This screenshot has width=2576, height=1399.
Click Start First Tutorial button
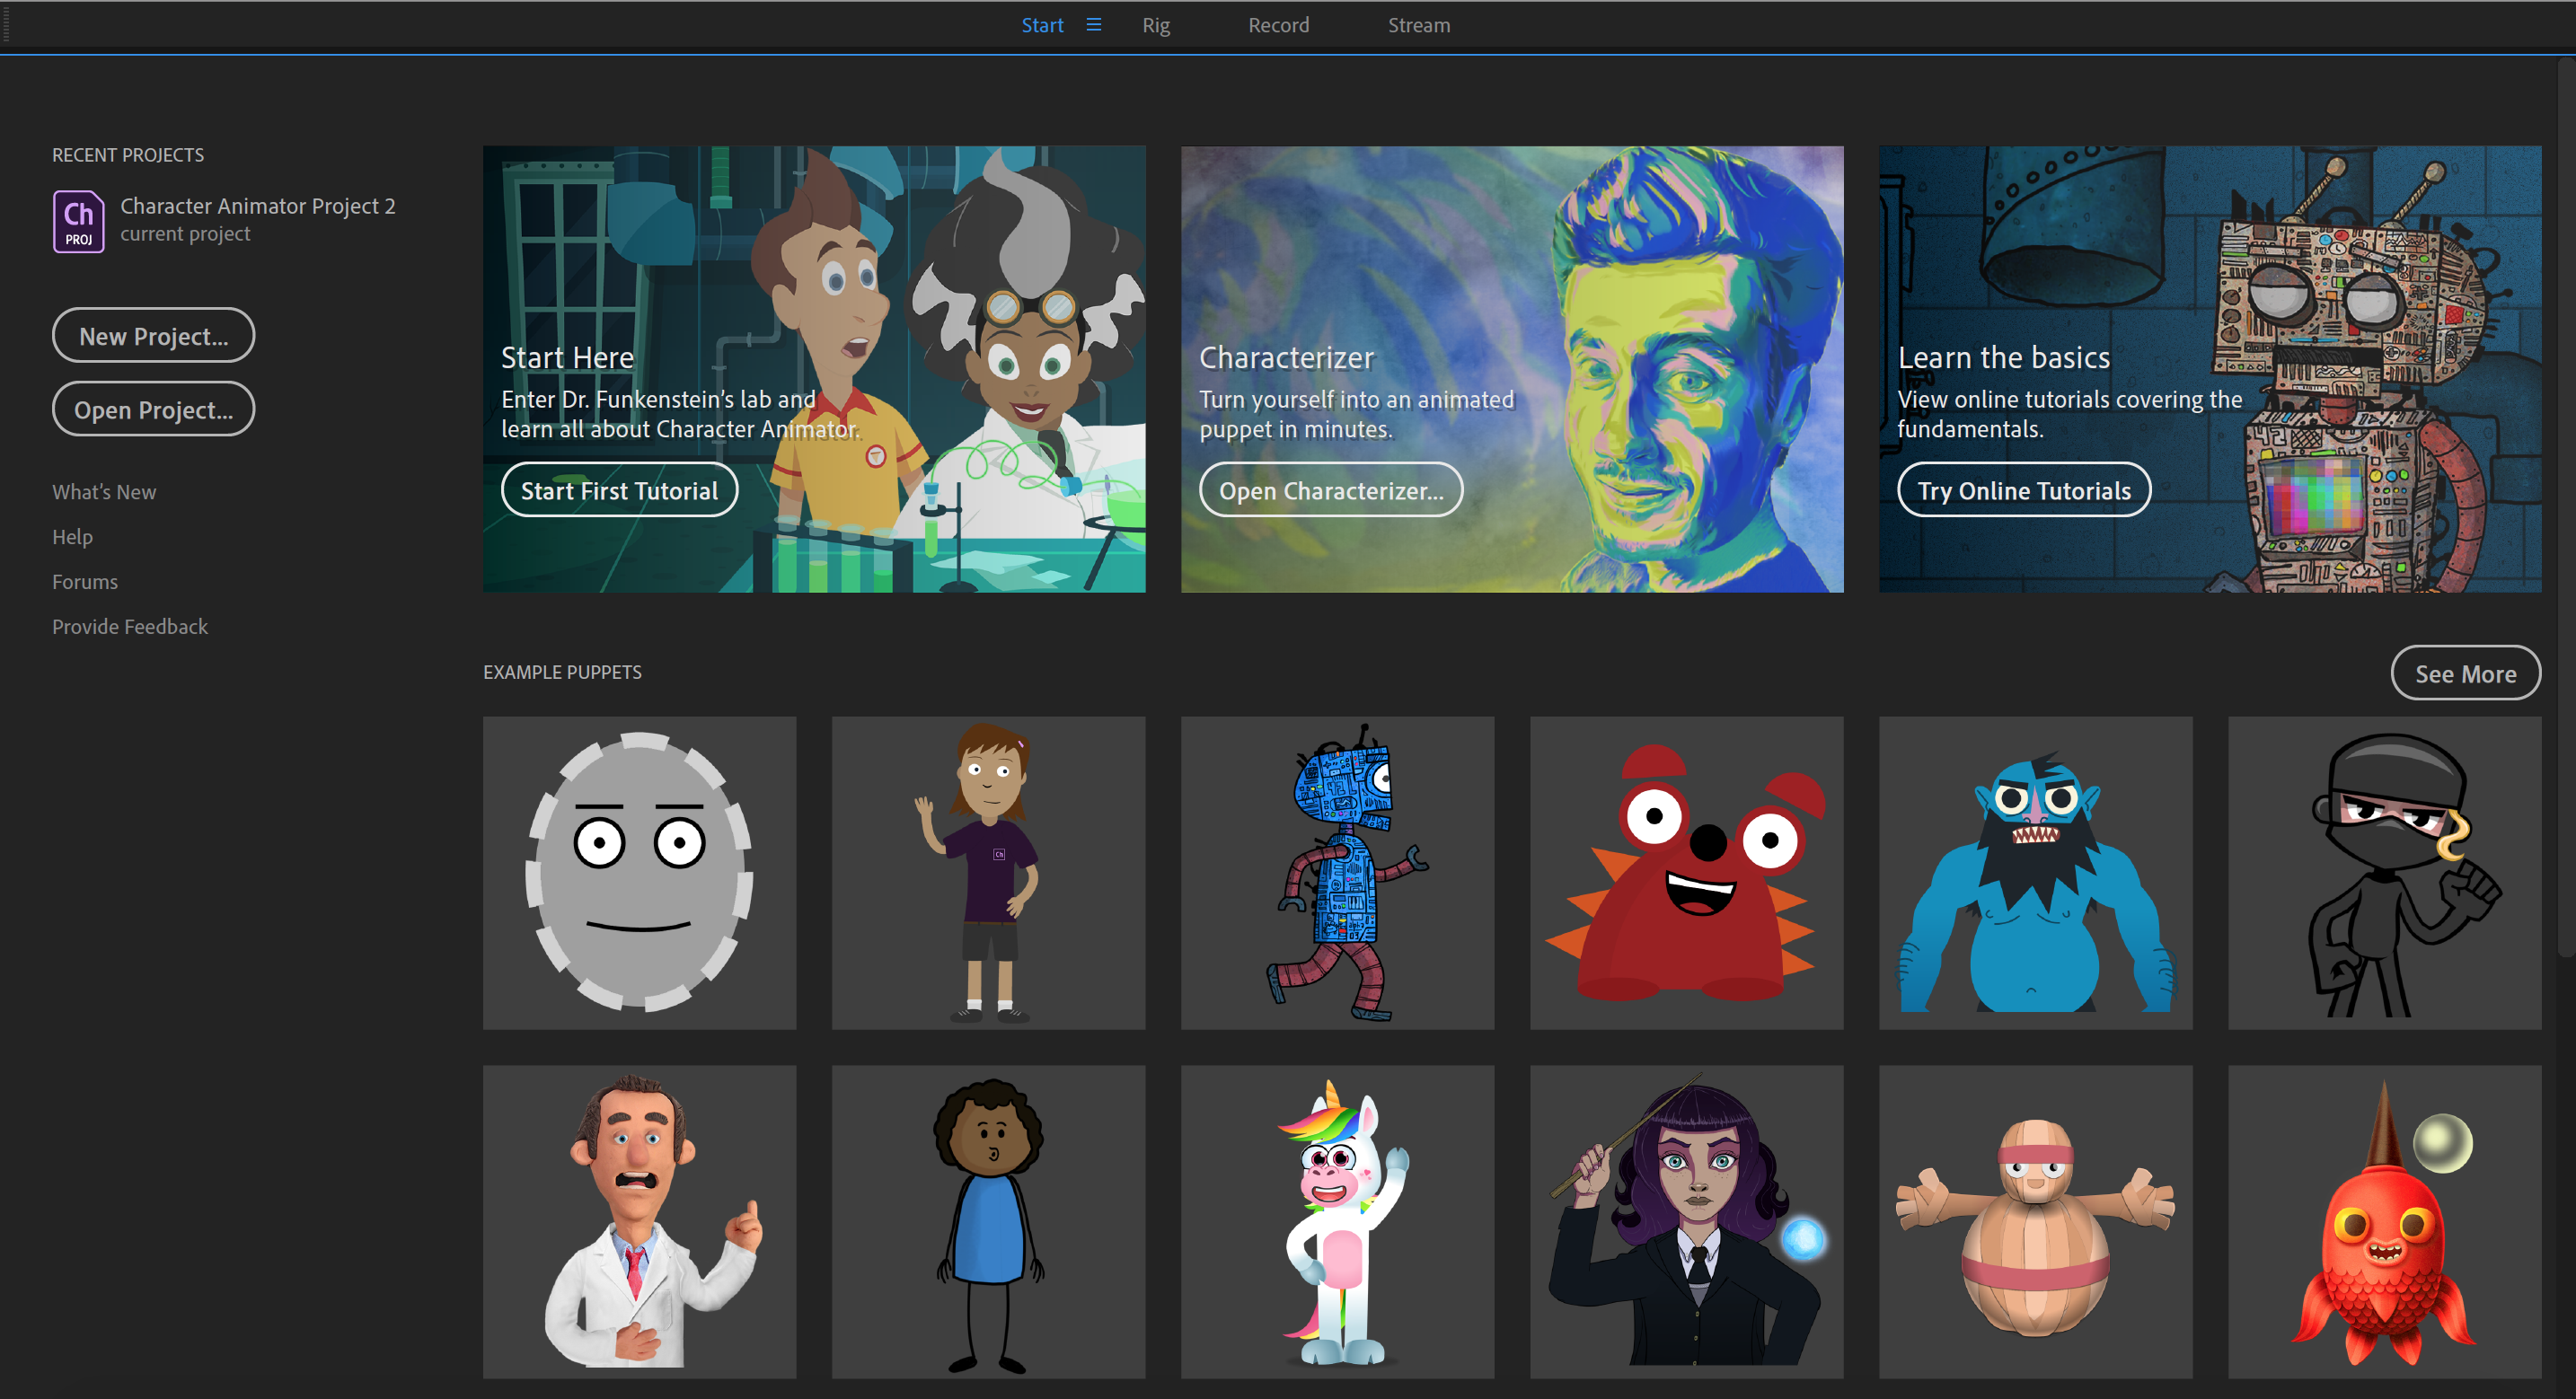click(x=619, y=490)
